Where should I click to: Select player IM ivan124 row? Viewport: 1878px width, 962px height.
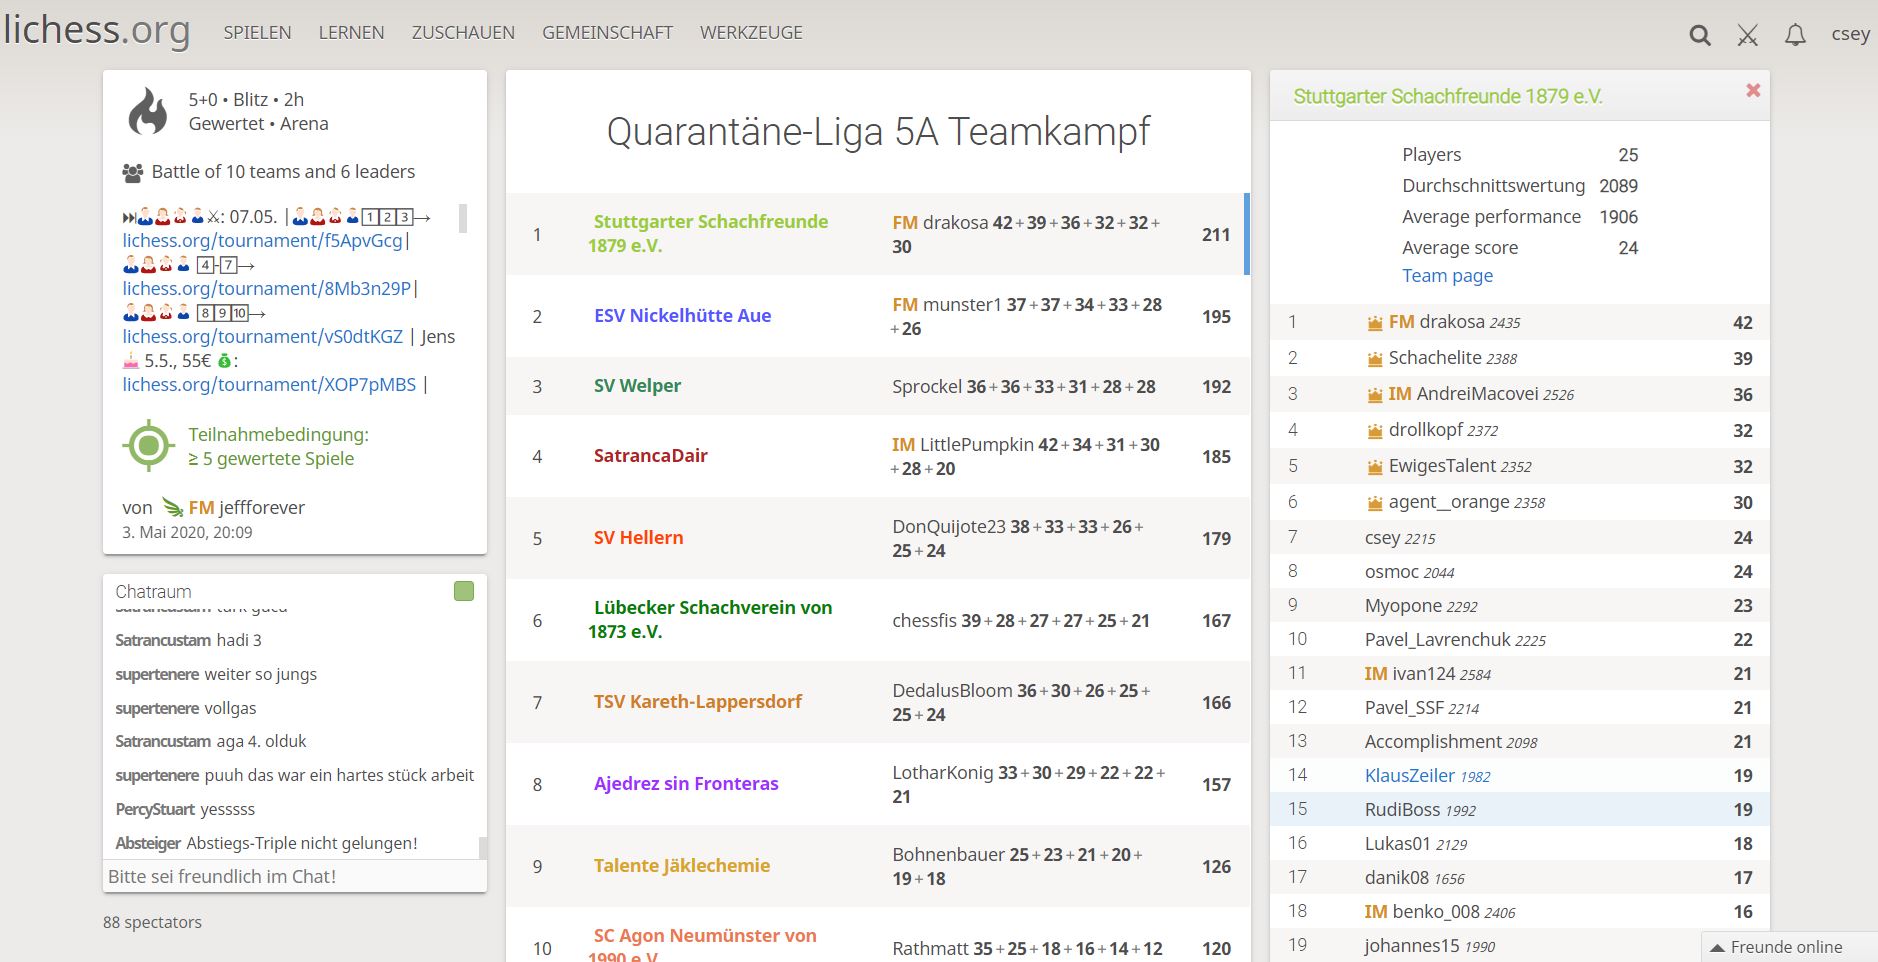[x=1520, y=673]
